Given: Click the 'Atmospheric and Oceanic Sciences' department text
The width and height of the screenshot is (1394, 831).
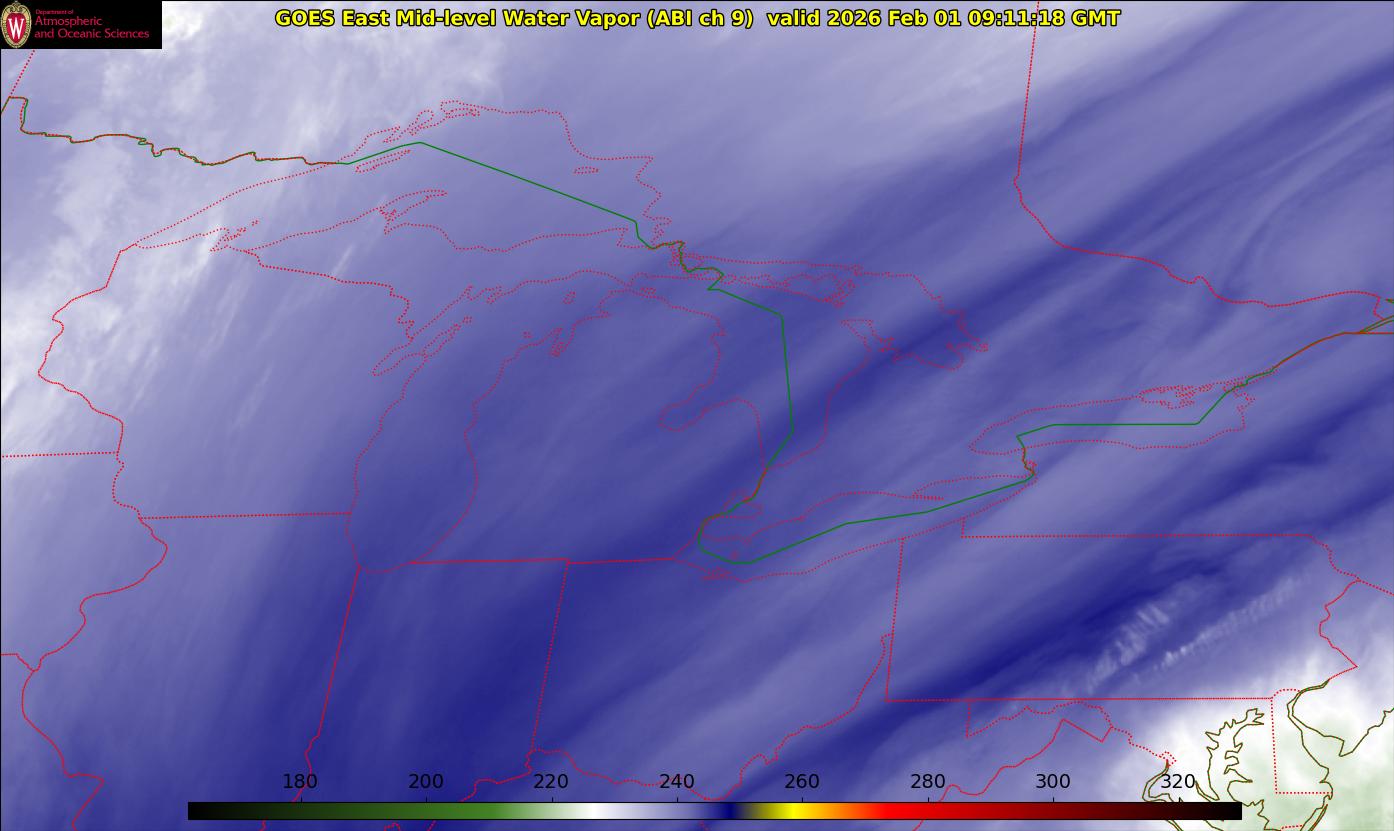Looking at the screenshot, I should (91, 27).
